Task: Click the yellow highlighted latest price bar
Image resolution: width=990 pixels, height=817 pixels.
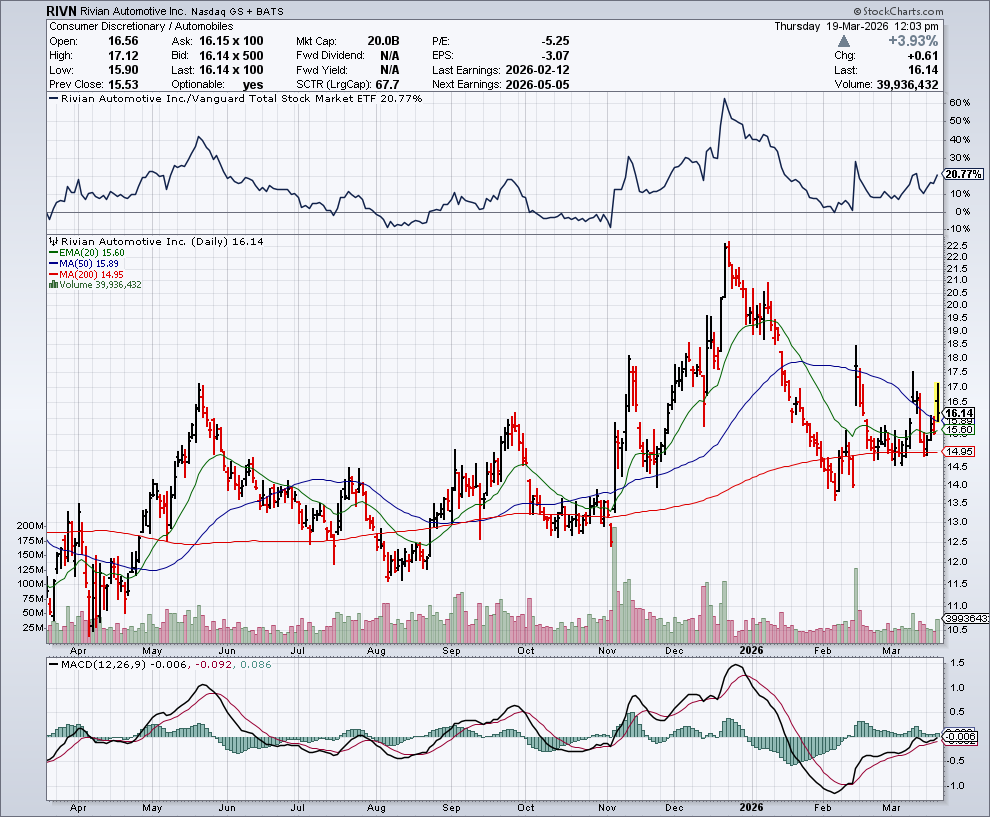Action: [x=936, y=392]
